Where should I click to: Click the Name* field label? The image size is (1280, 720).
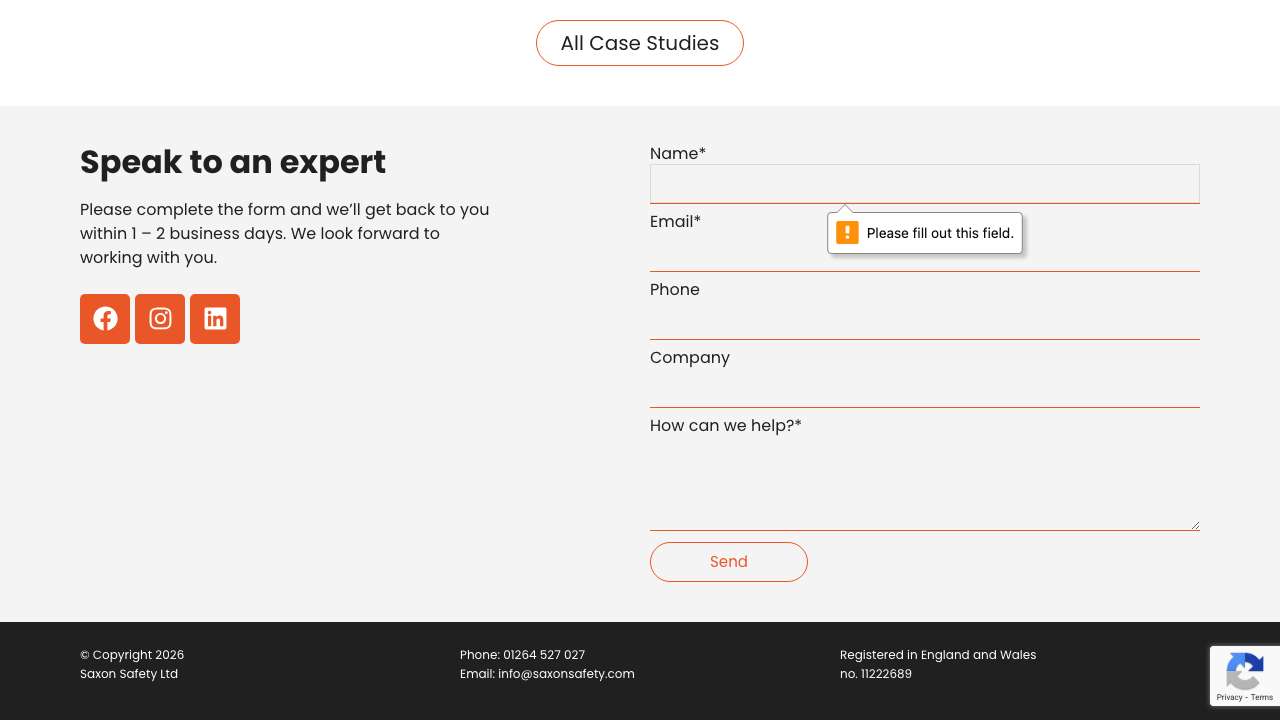(677, 154)
